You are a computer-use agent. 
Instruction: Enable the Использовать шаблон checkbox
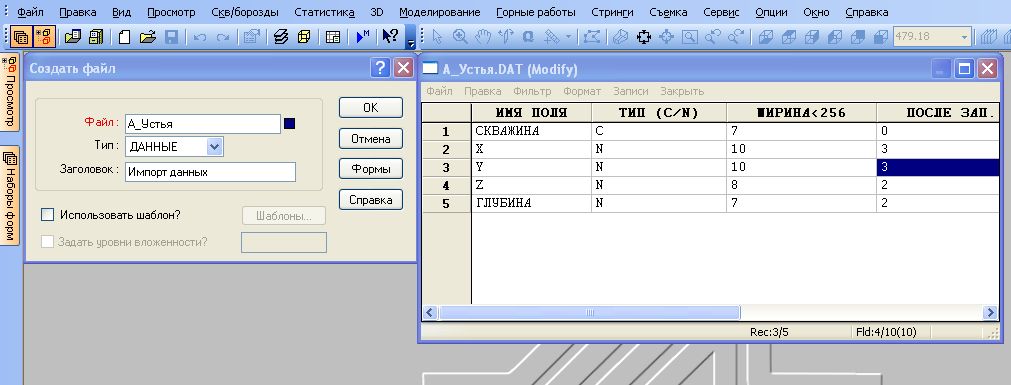click(47, 215)
